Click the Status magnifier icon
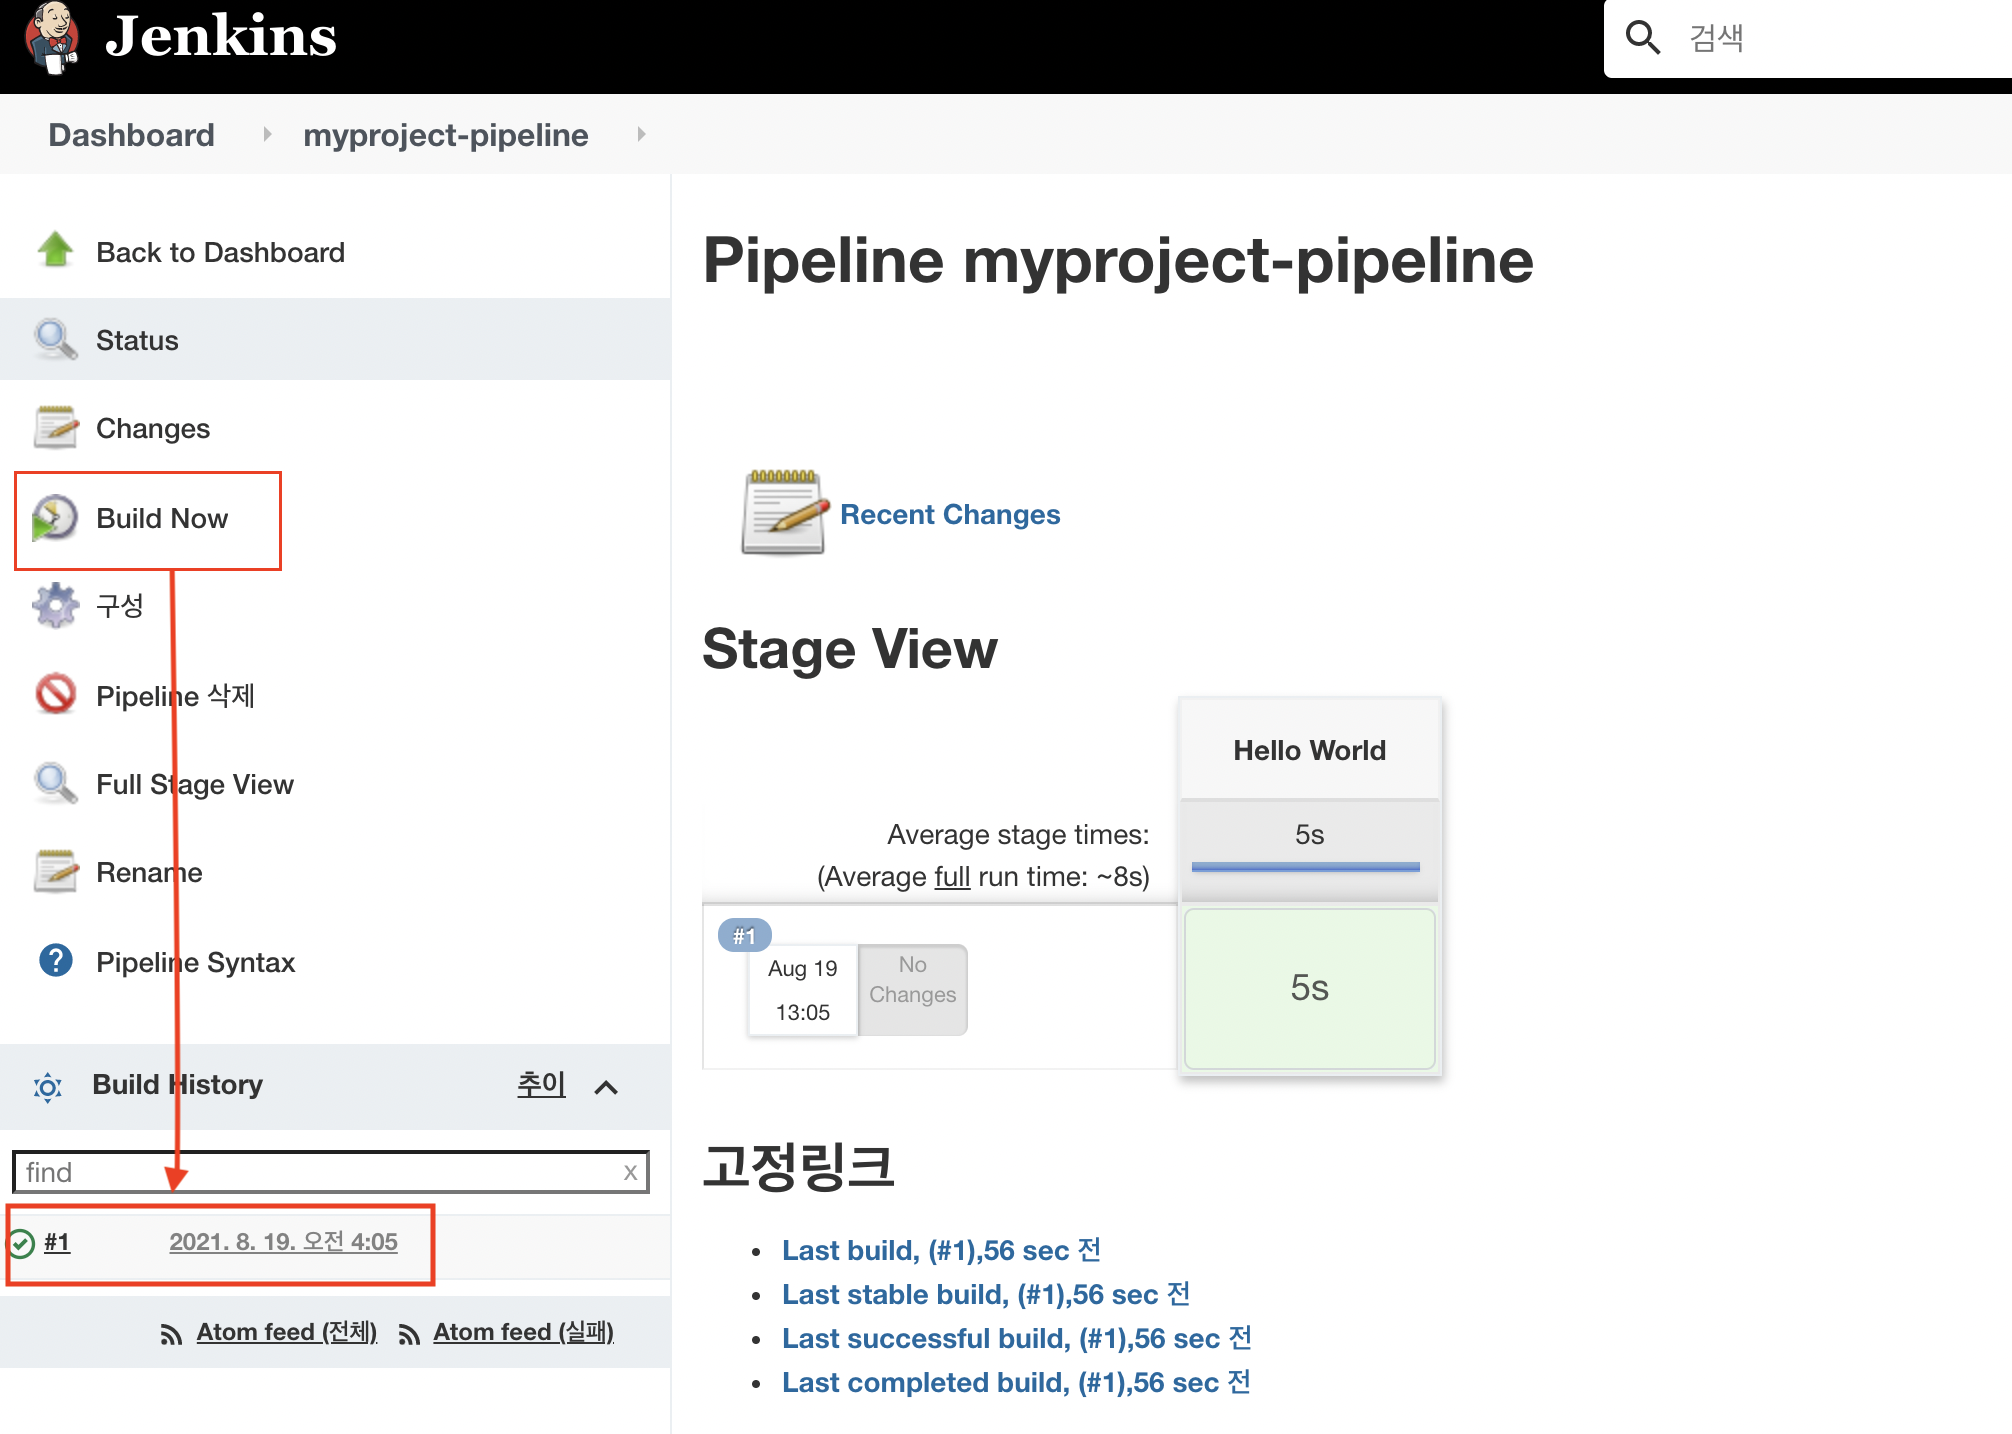2012x1434 pixels. (x=56, y=339)
